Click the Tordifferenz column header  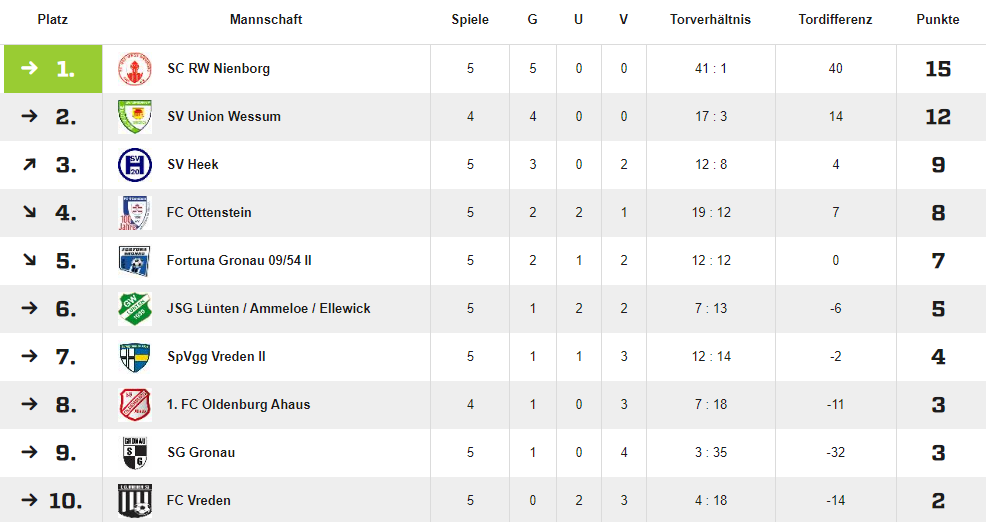(835, 19)
